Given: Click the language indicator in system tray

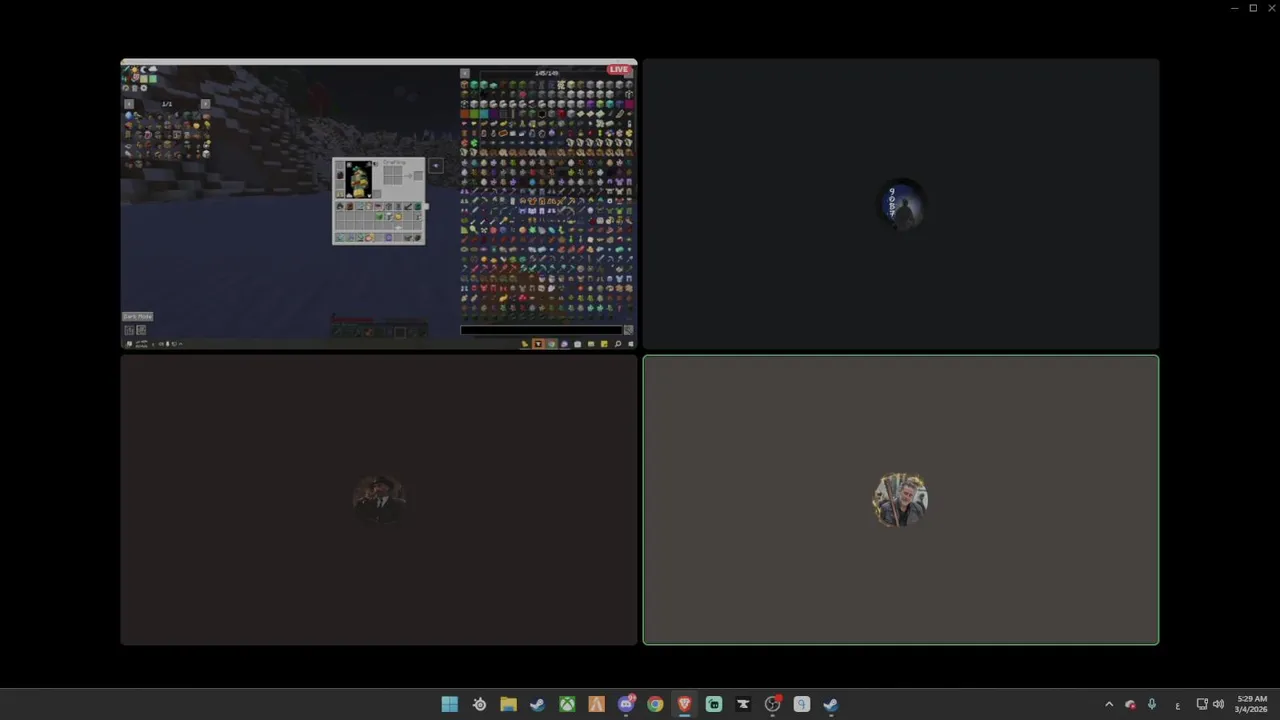Looking at the screenshot, I should 1177,705.
